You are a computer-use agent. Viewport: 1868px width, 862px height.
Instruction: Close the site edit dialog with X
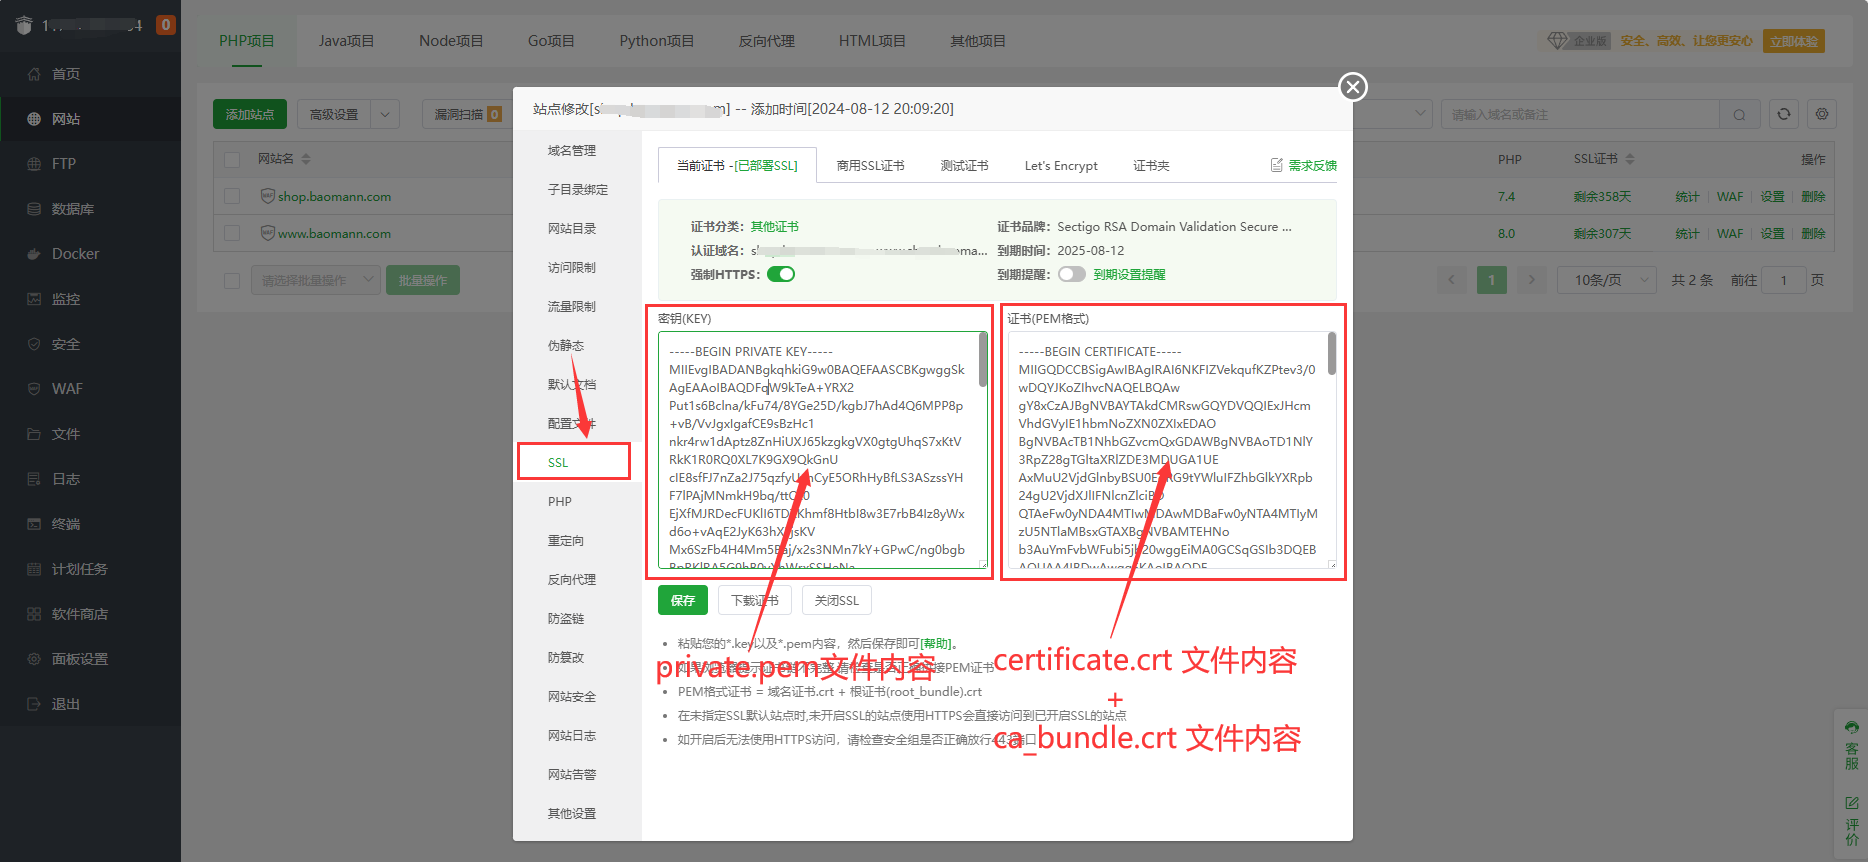(1353, 87)
